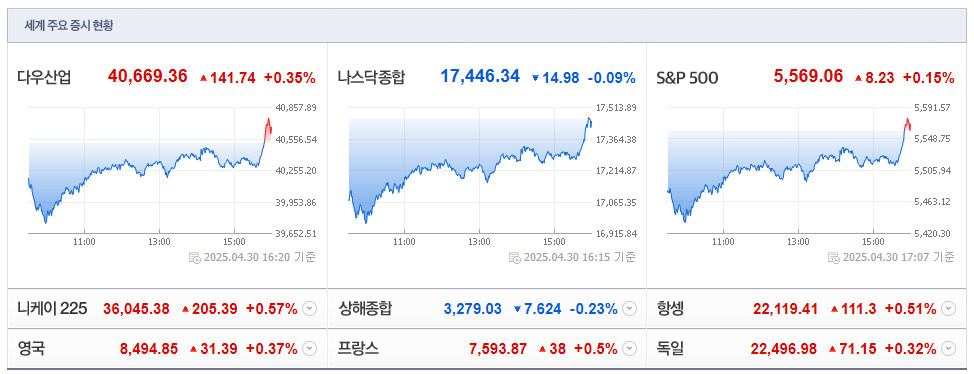Open the S&P 500 index link

pos(687,78)
